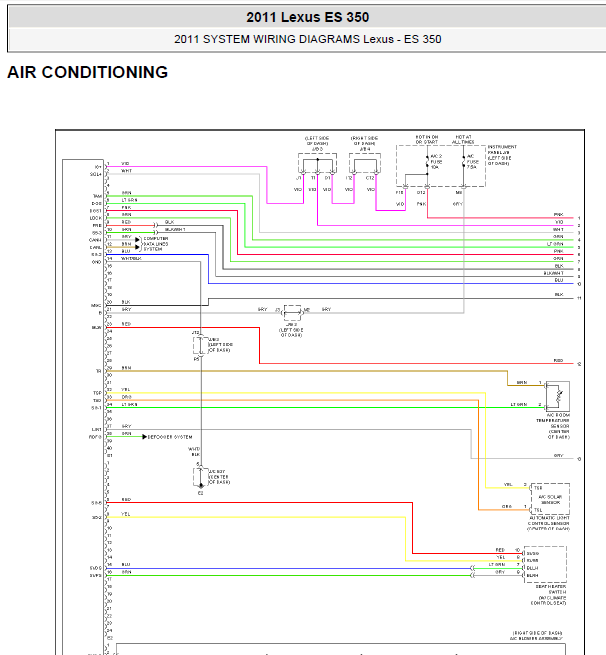Click the 'DEFOGGER SYSTEM' label

(x=170, y=437)
